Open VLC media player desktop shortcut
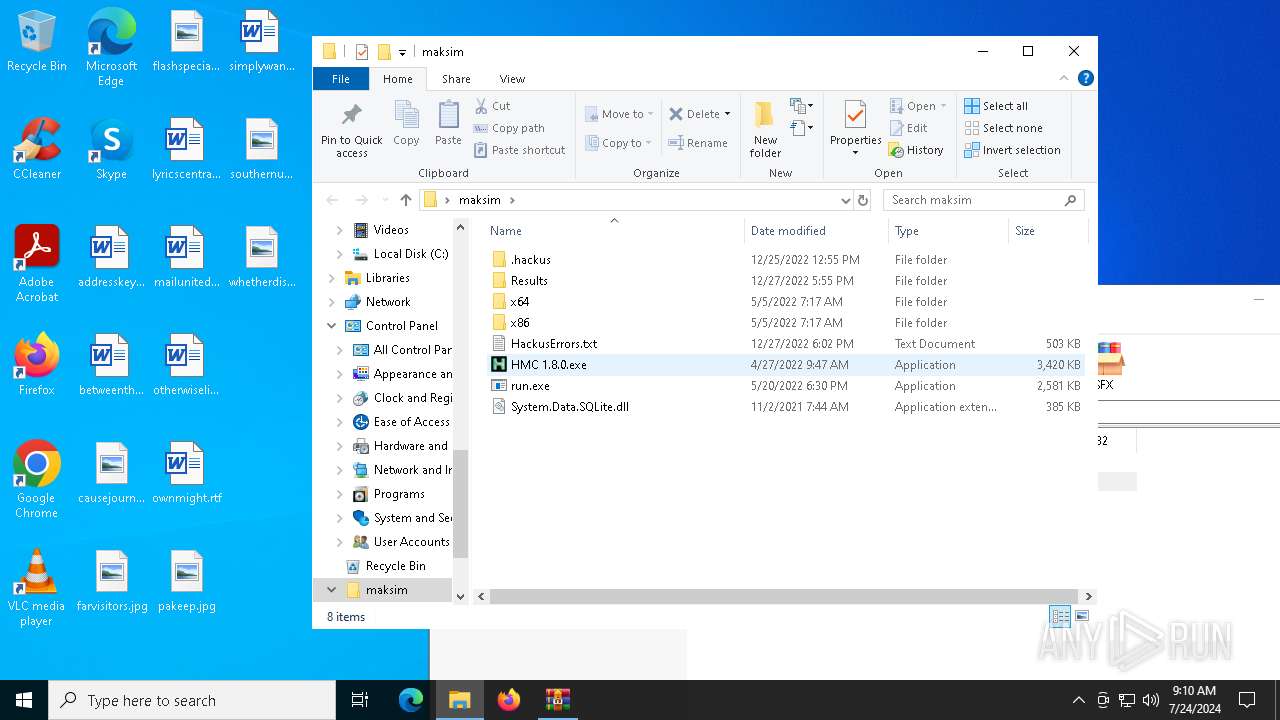Screen dimensions: 1280x720 point(36,589)
